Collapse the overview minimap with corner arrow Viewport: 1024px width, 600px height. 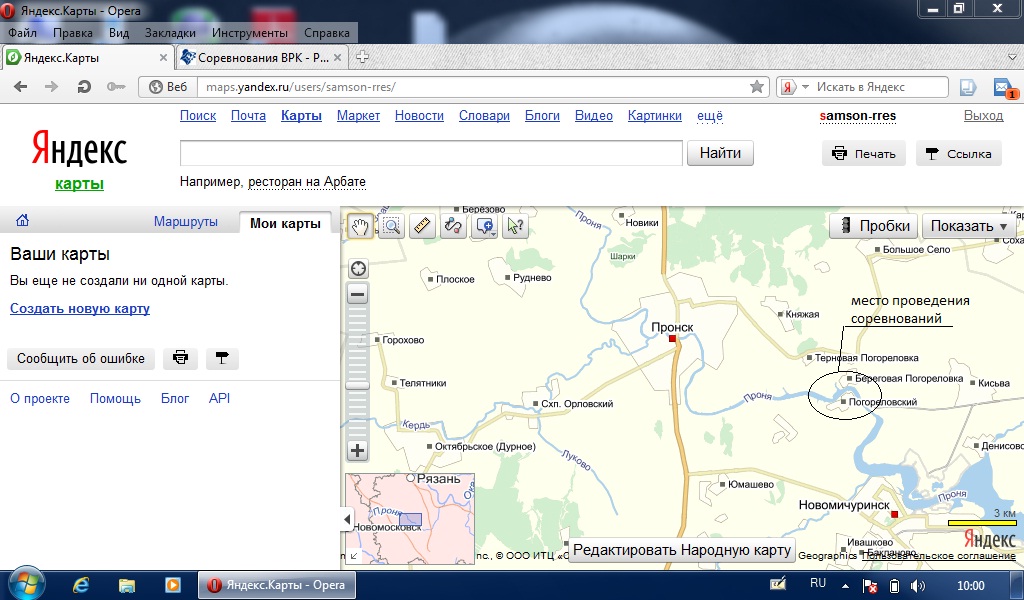tap(353, 556)
